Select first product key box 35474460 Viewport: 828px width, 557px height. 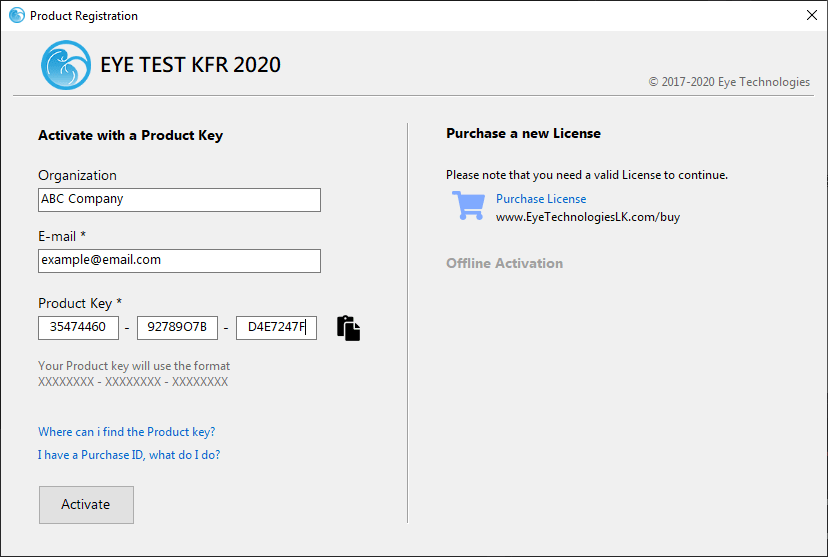(78, 328)
